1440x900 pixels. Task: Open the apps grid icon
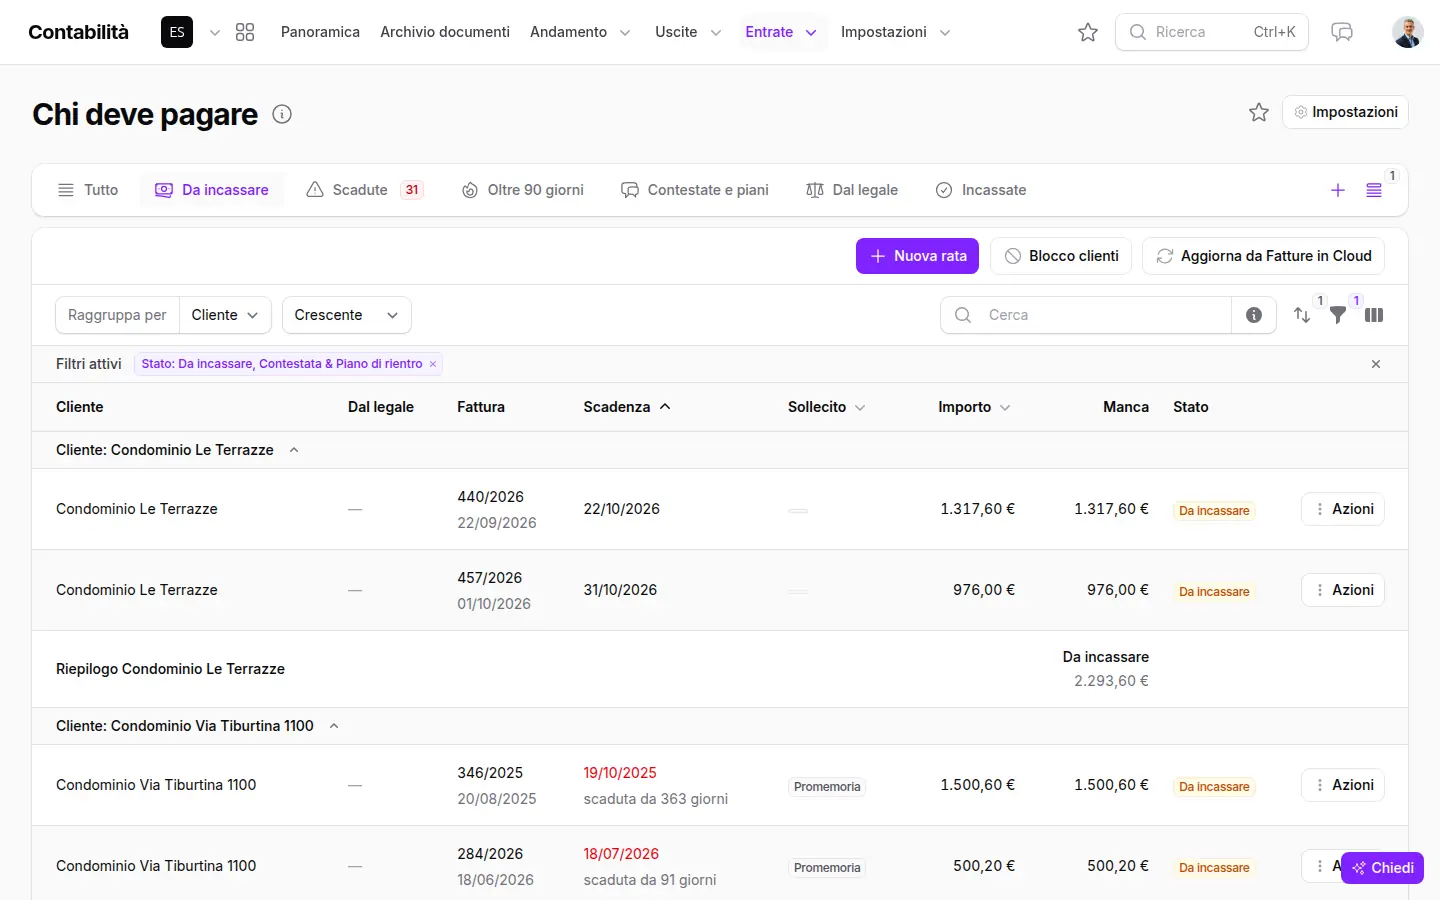[x=245, y=32]
